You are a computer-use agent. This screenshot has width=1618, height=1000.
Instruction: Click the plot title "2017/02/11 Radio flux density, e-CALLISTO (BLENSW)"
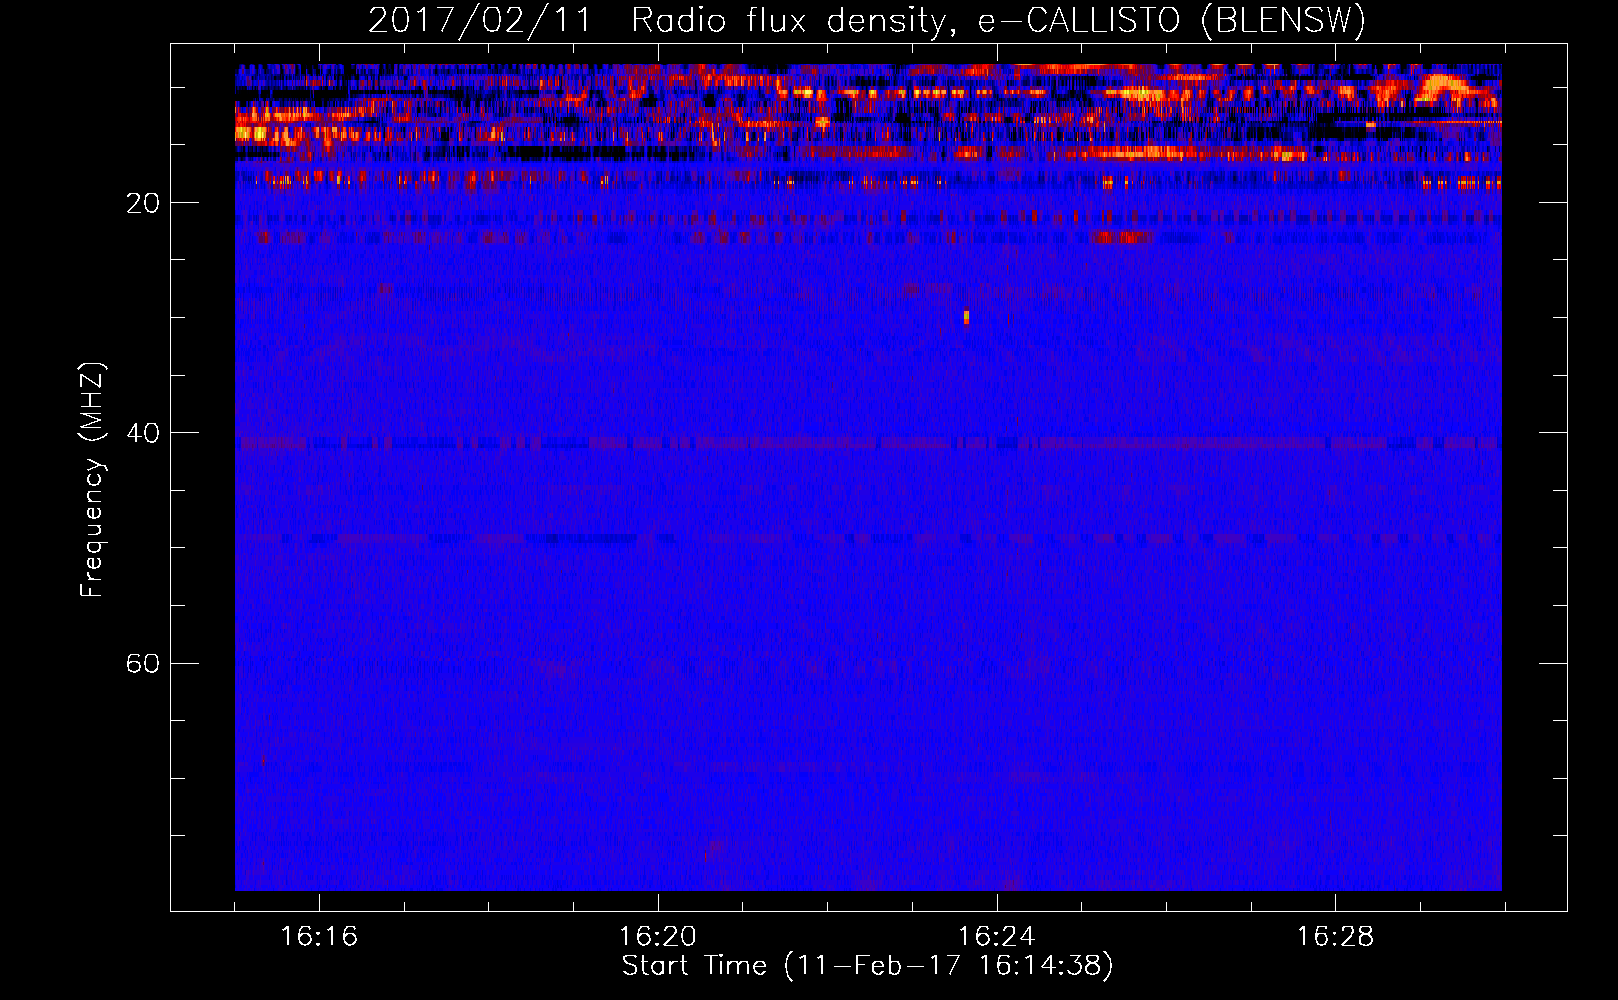(x=867, y=20)
